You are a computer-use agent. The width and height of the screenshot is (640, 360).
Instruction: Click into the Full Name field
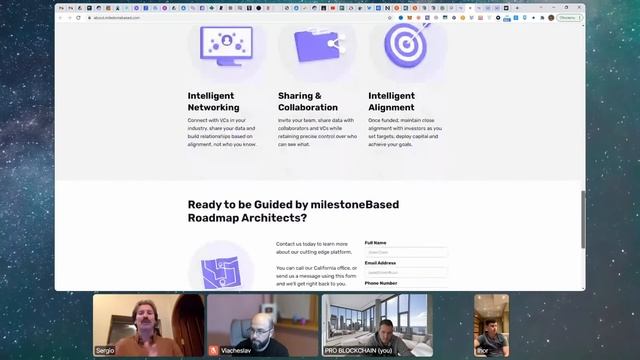pyautogui.click(x=406, y=252)
